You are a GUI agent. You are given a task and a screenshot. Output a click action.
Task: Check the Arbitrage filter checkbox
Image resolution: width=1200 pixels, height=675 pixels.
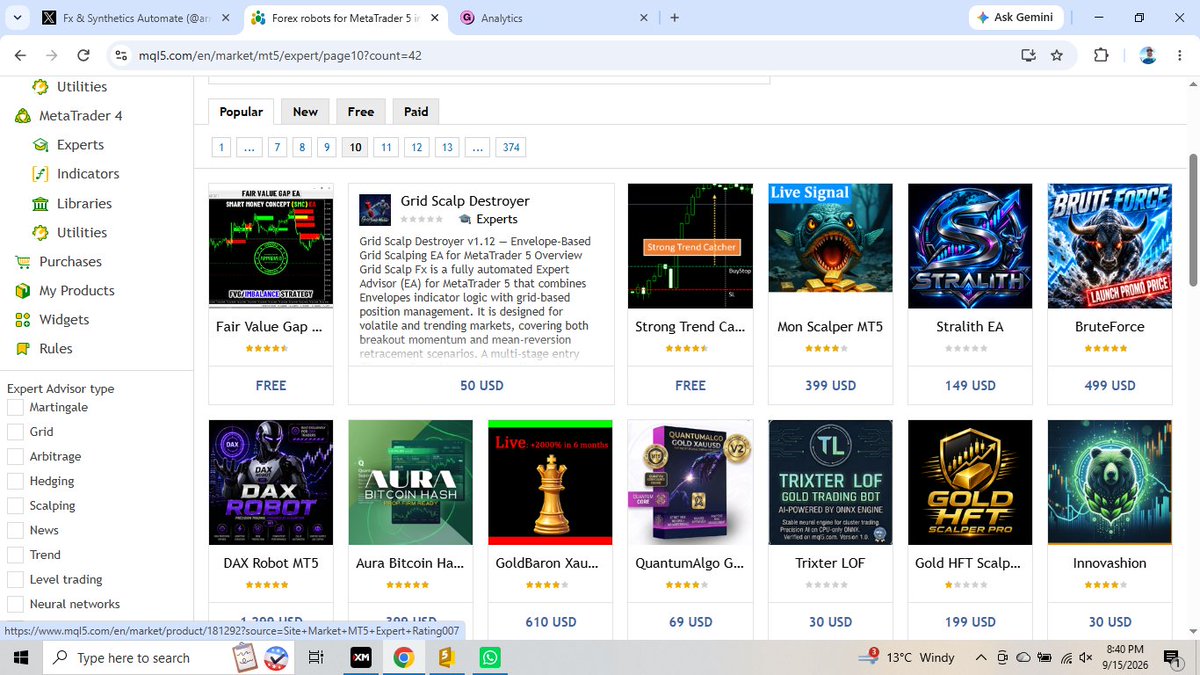click(x=15, y=457)
